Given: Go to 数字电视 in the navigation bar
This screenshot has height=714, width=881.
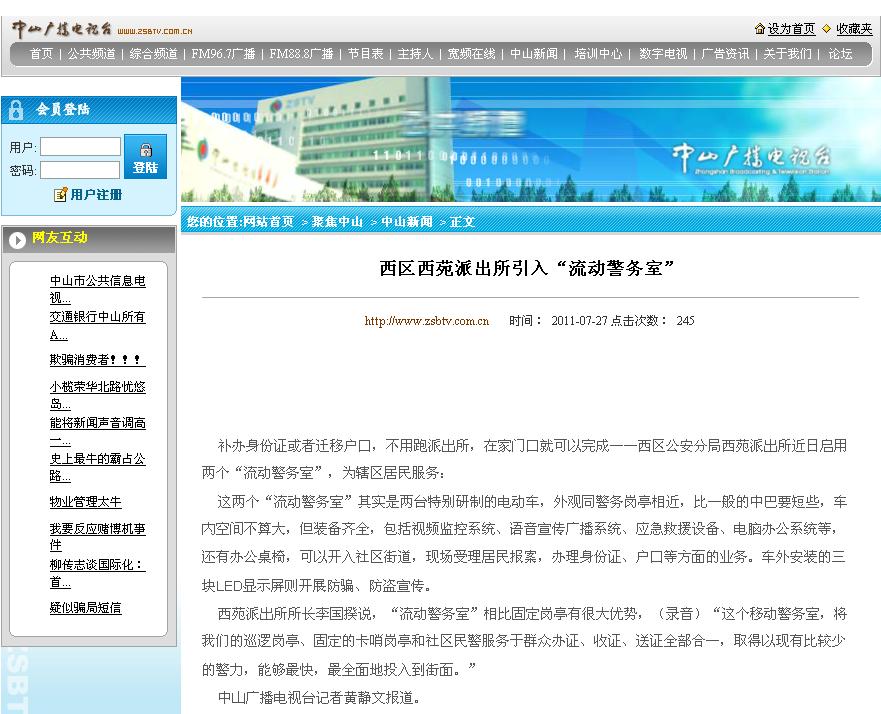Looking at the screenshot, I should (x=663, y=54).
